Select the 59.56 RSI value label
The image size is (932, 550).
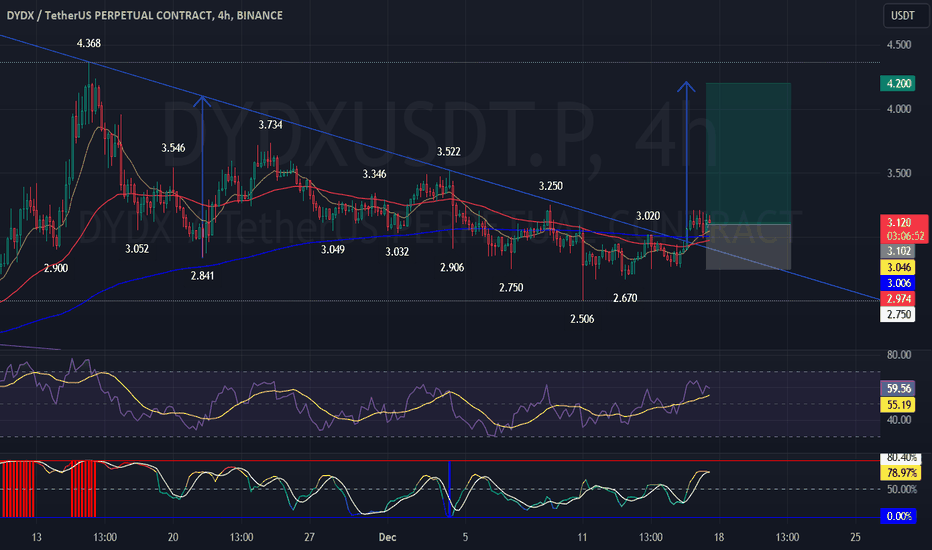point(898,388)
